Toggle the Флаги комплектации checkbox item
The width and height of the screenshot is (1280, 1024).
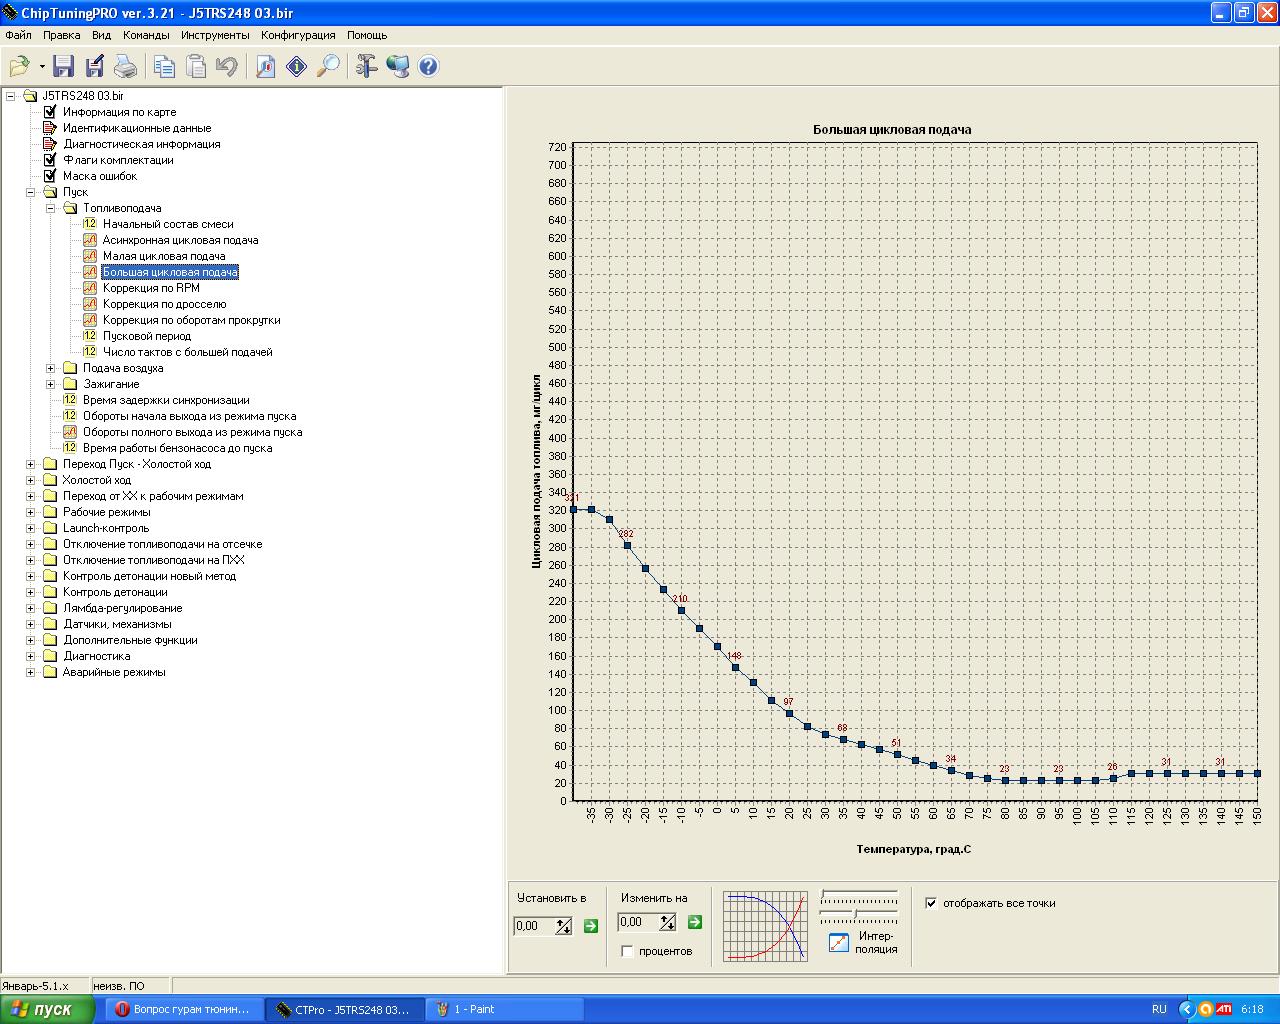coord(50,160)
